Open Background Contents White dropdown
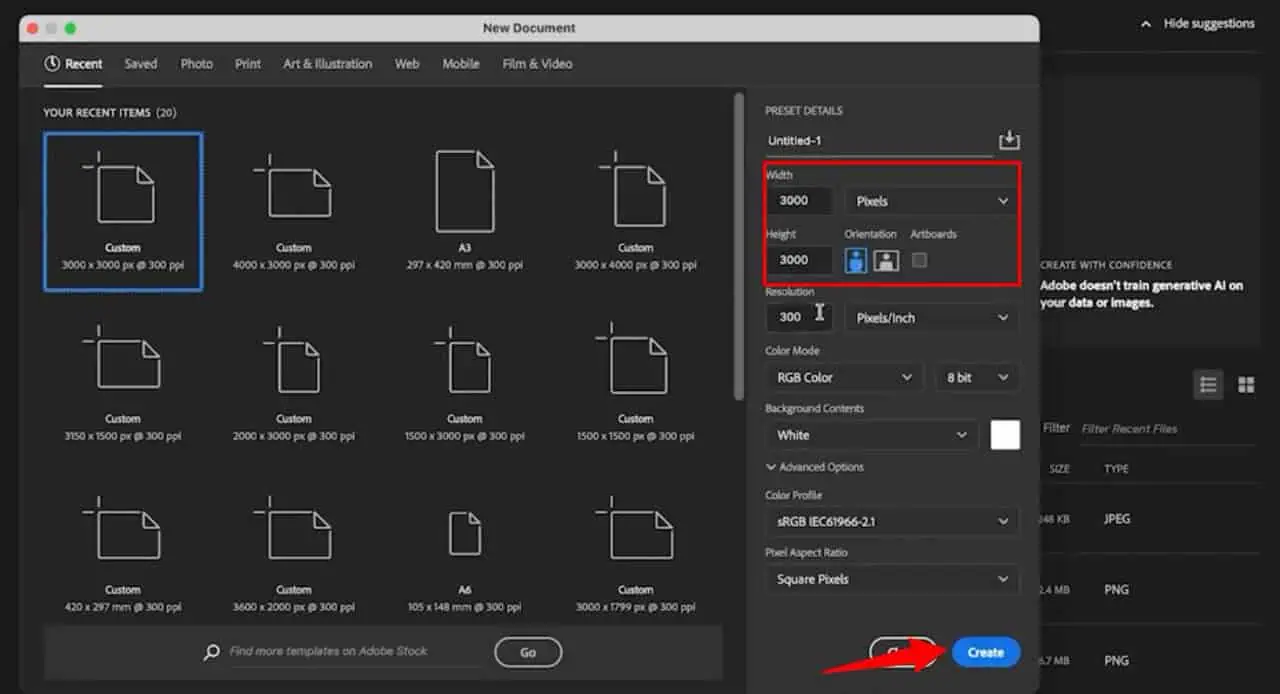 (x=872, y=435)
